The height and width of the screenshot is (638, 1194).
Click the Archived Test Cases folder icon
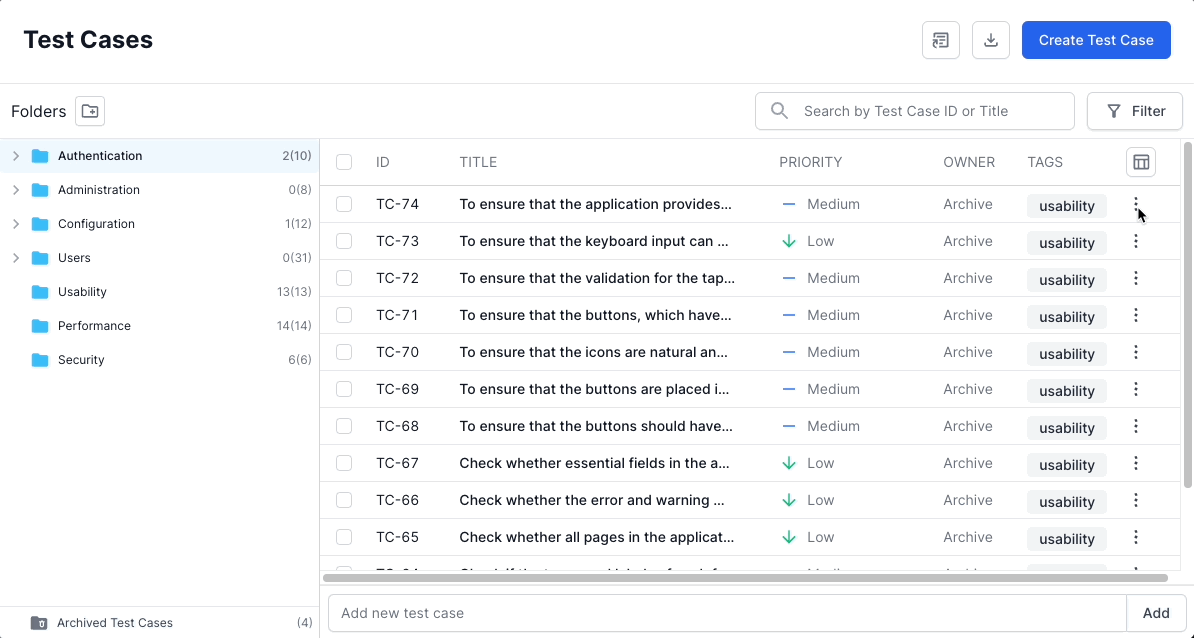39,623
